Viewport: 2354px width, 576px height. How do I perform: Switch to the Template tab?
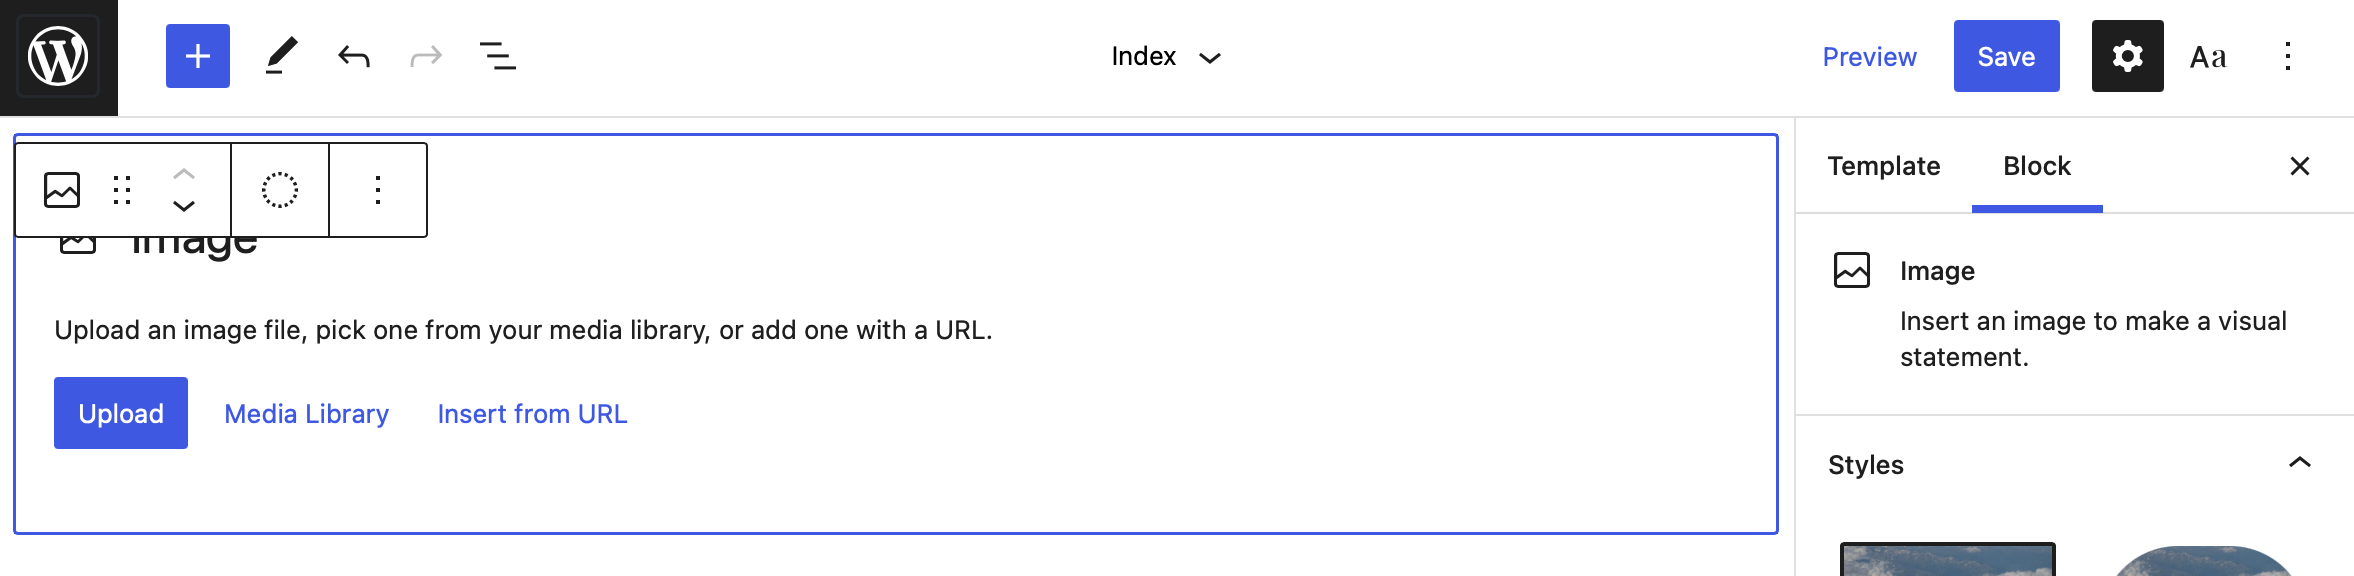tap(1884, 166)
